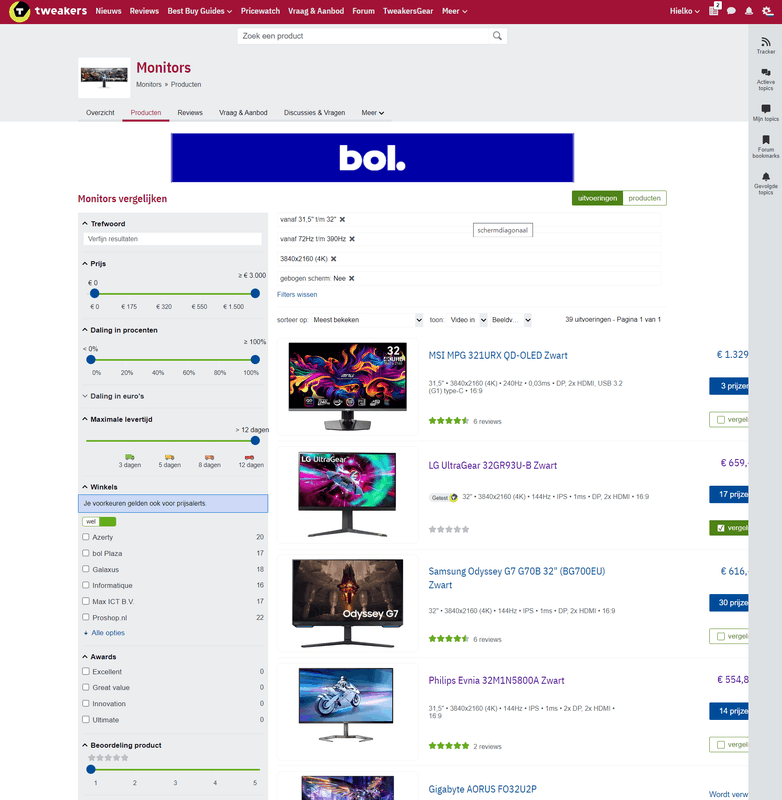Switch to the Overzicht tab

[x=100, y=113]
